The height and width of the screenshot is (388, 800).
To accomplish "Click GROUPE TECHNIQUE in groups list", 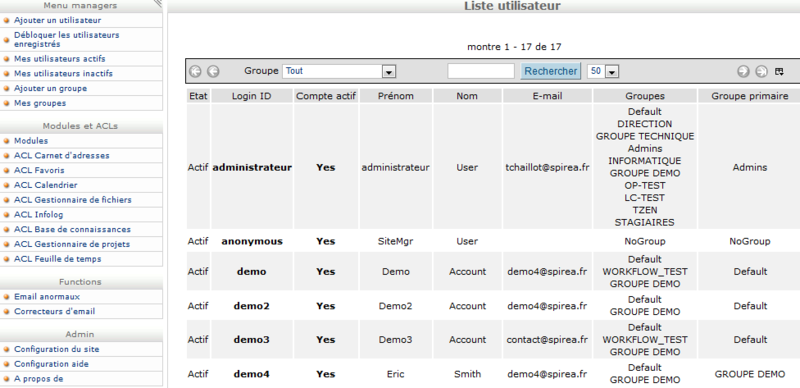I will coord(645,137).
